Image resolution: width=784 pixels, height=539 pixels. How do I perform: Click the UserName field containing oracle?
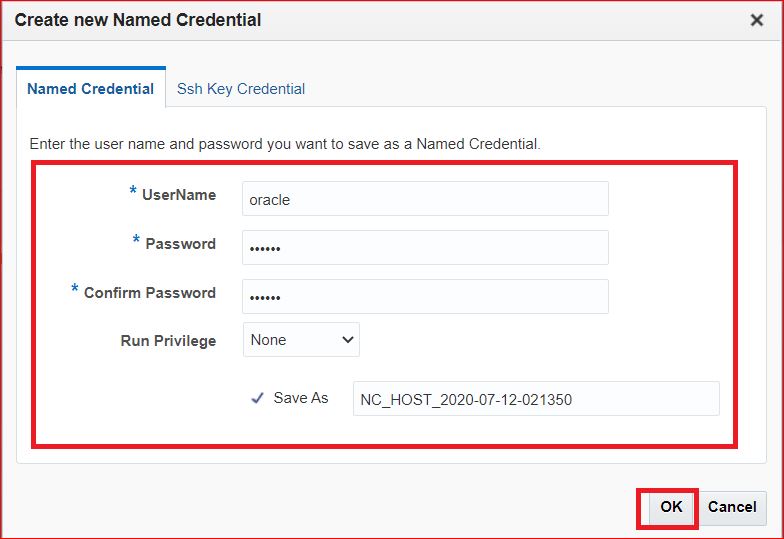[x=425, y=199]
